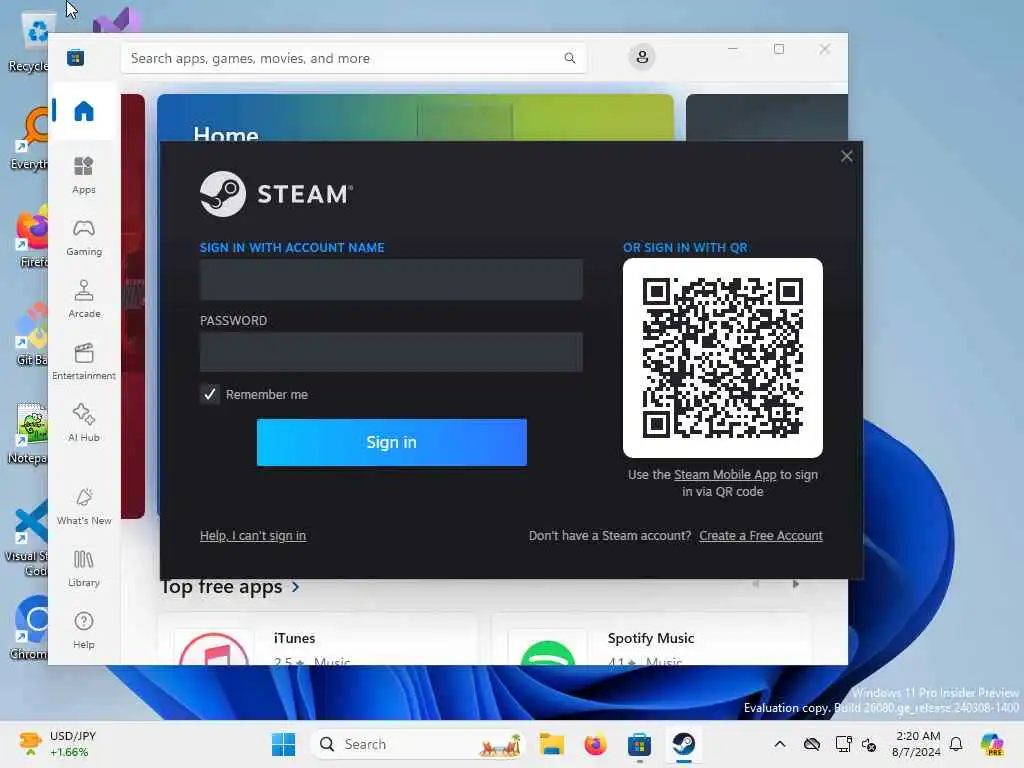The width and height of the screenshot is (1024, 768).
Task: Open the Store account profile icon
Action: point(642,57)
